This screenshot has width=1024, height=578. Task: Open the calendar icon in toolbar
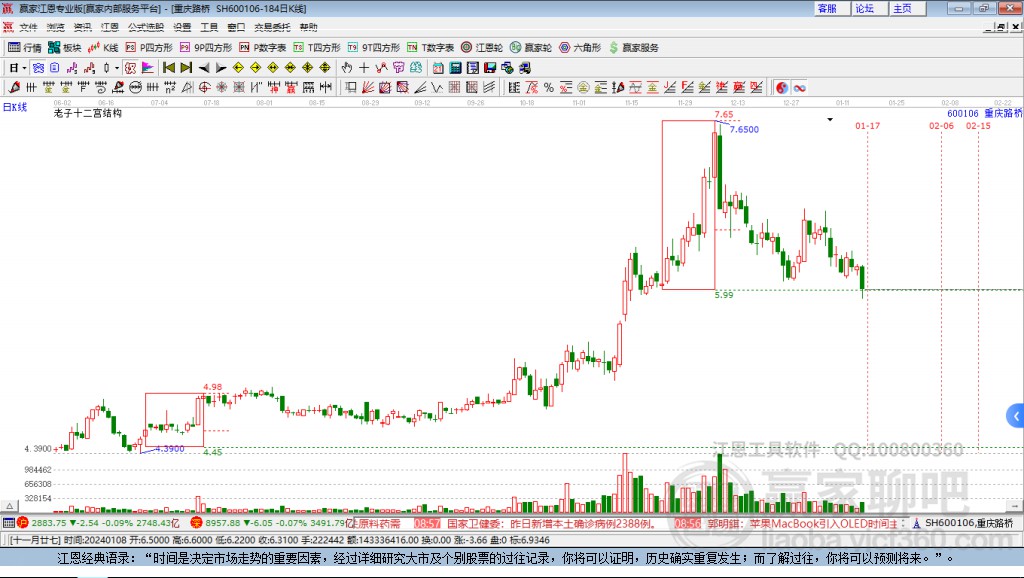pos(438,68)
